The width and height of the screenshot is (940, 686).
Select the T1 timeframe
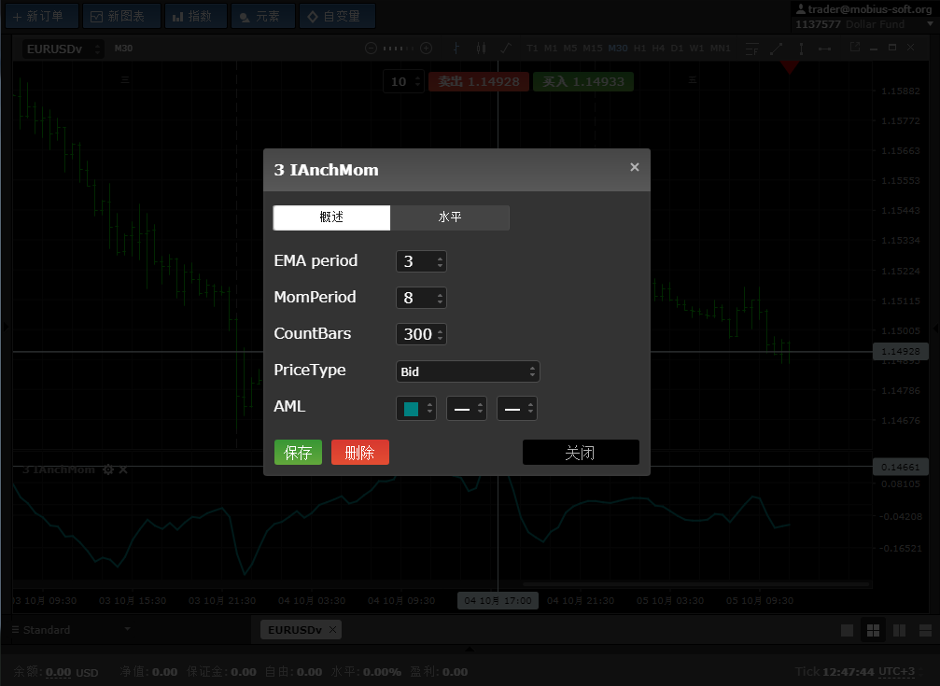[x=532, y=48]
